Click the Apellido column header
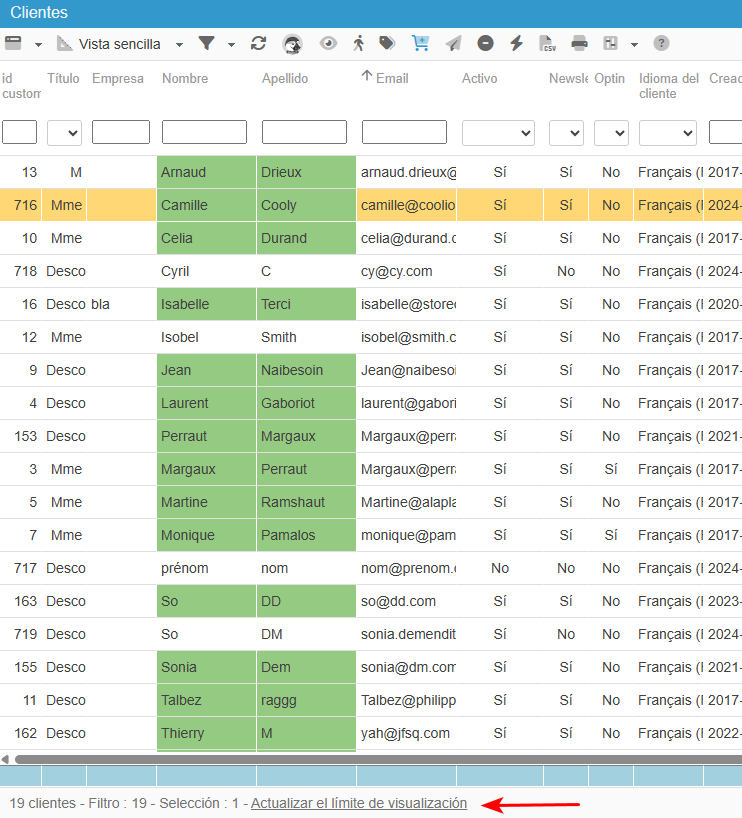 pos(285,78)
